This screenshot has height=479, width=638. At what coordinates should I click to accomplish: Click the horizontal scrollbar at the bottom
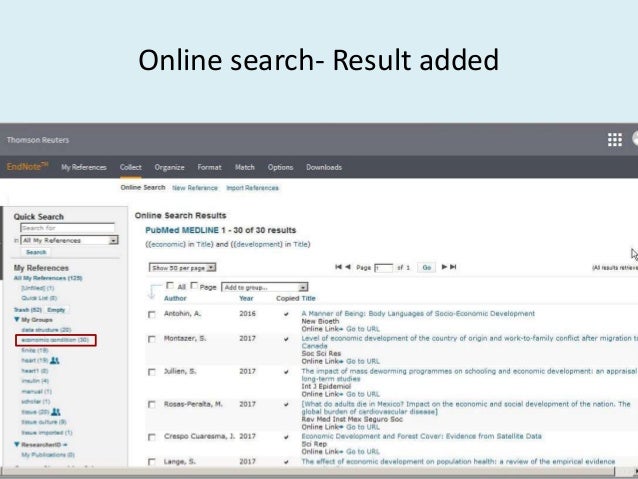309,472
